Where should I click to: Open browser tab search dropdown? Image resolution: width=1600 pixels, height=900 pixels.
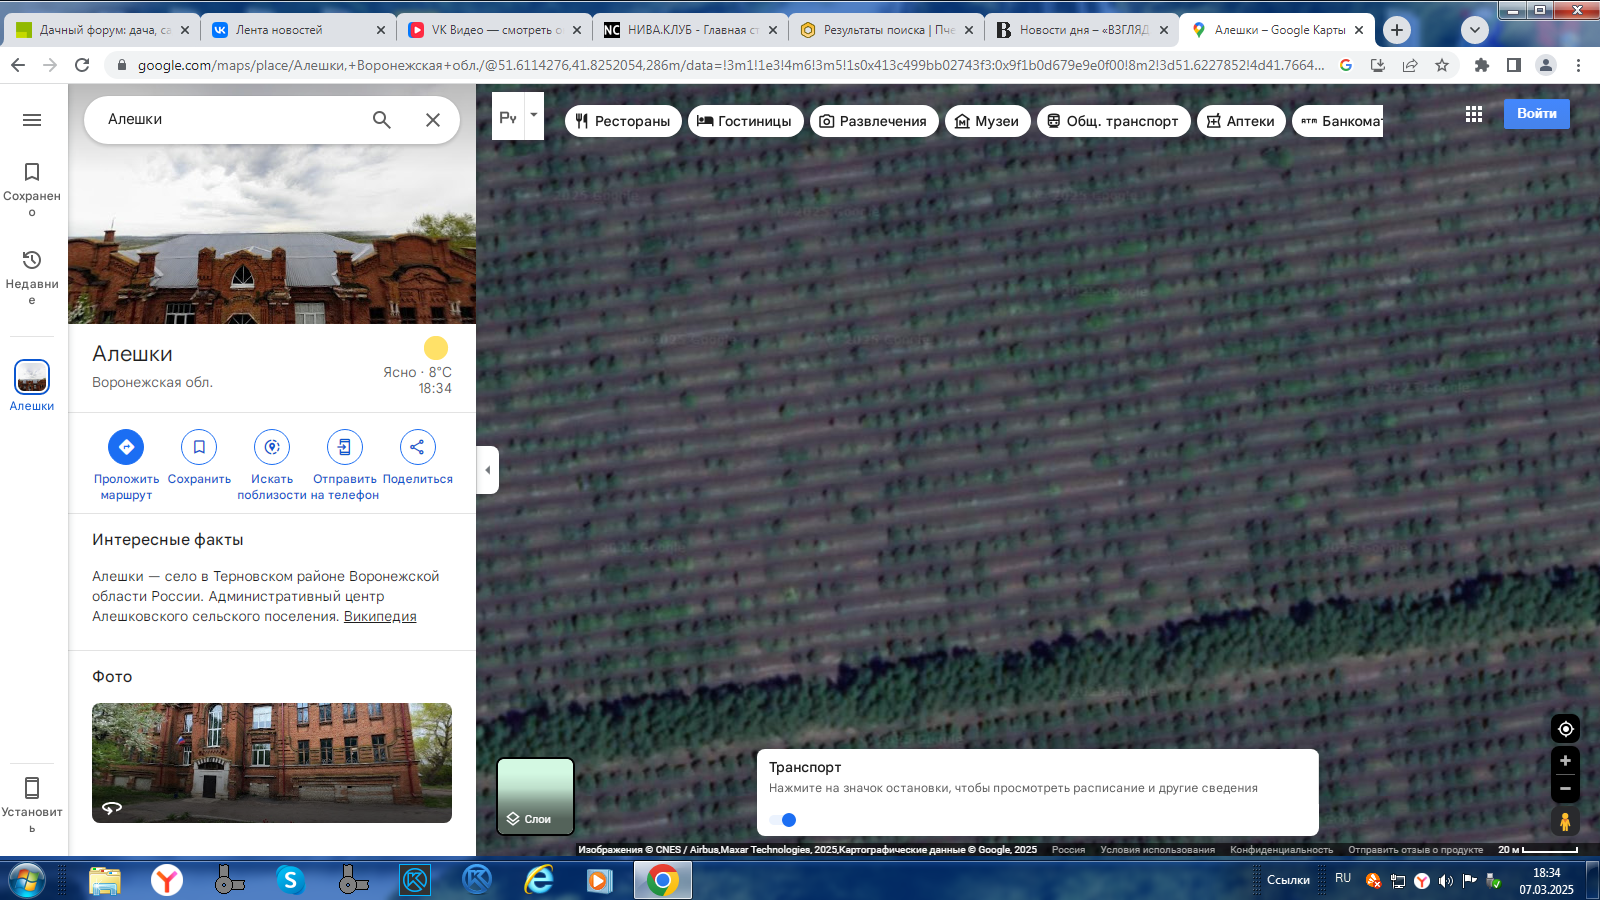pyautogui.click(x=1474, y=30)
